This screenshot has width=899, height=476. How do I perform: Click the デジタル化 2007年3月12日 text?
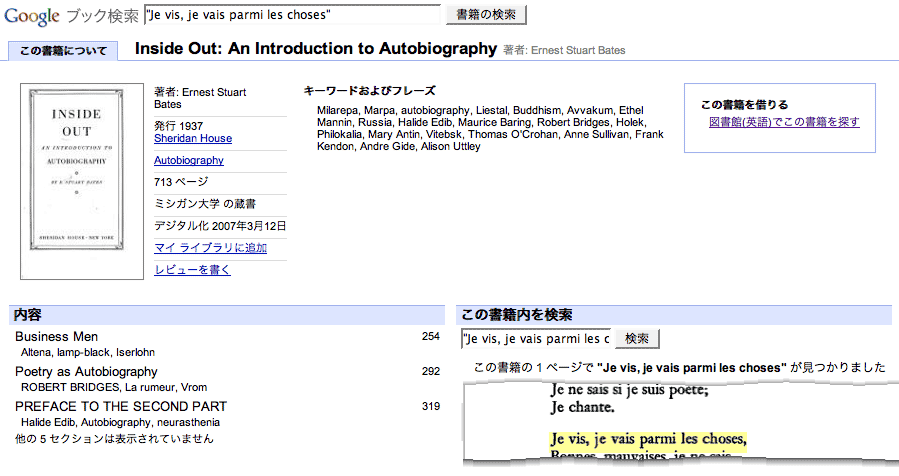(x=220, y=226)
